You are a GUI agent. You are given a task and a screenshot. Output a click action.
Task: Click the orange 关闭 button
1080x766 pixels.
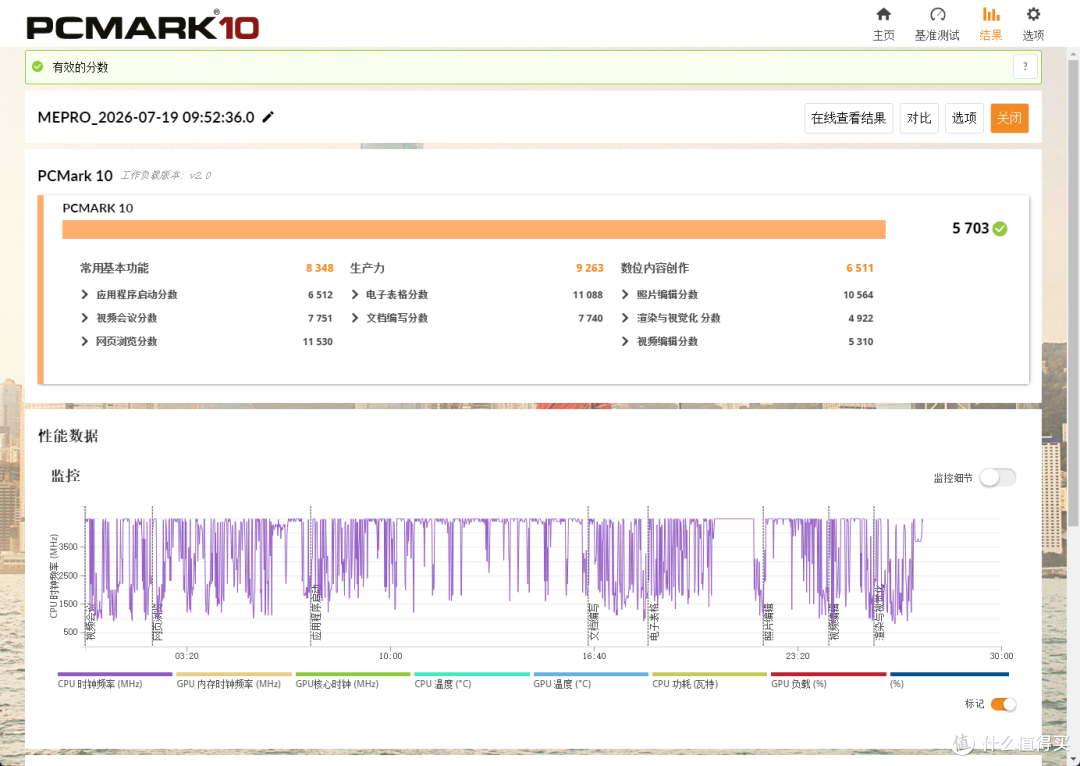[x=1009, y=118]
